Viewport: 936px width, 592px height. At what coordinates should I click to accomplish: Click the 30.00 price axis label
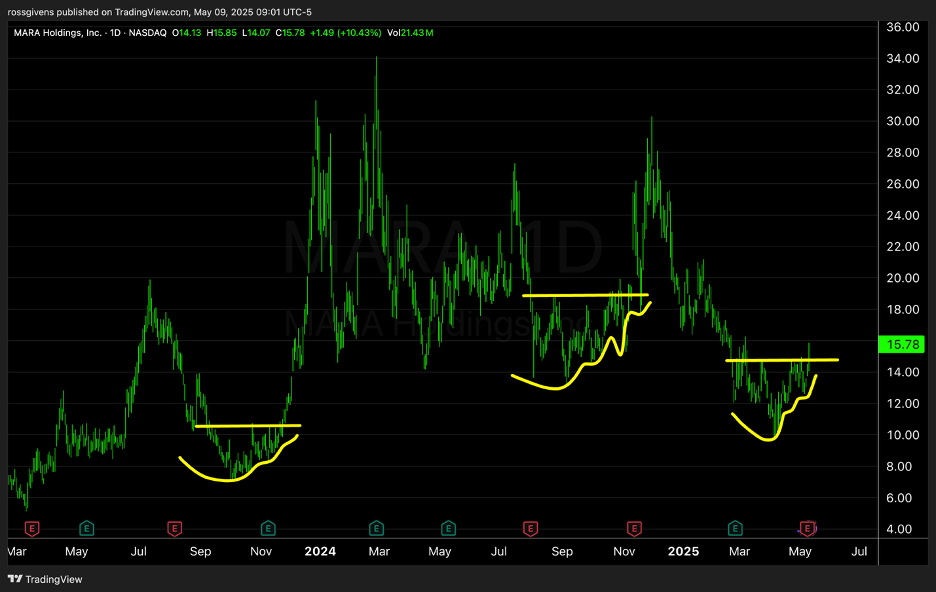[903, 121]
